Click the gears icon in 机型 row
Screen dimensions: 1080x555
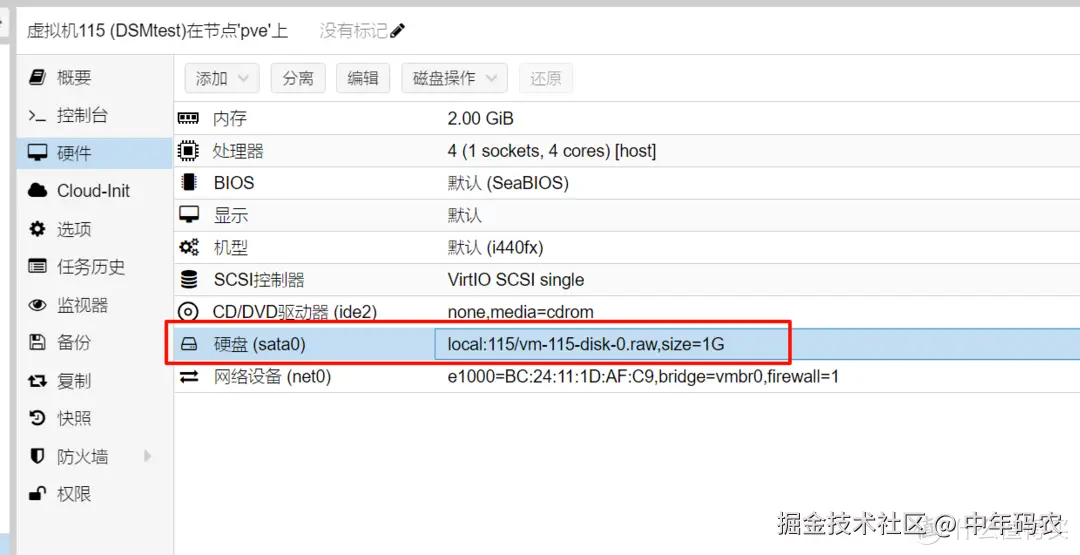click(188, 247)
